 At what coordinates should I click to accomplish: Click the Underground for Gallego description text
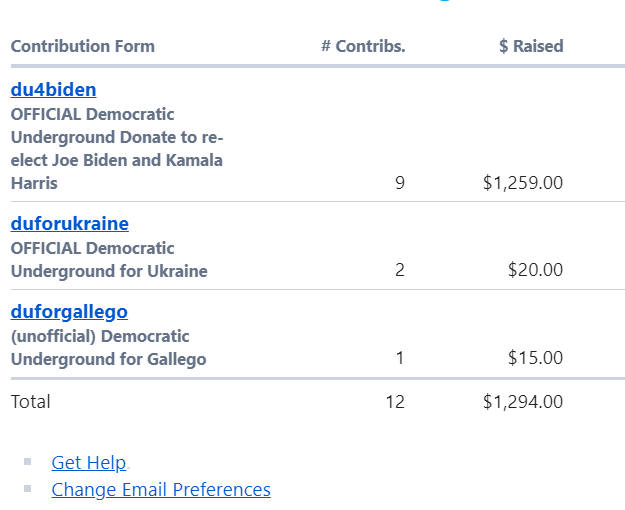click(108, 348)
